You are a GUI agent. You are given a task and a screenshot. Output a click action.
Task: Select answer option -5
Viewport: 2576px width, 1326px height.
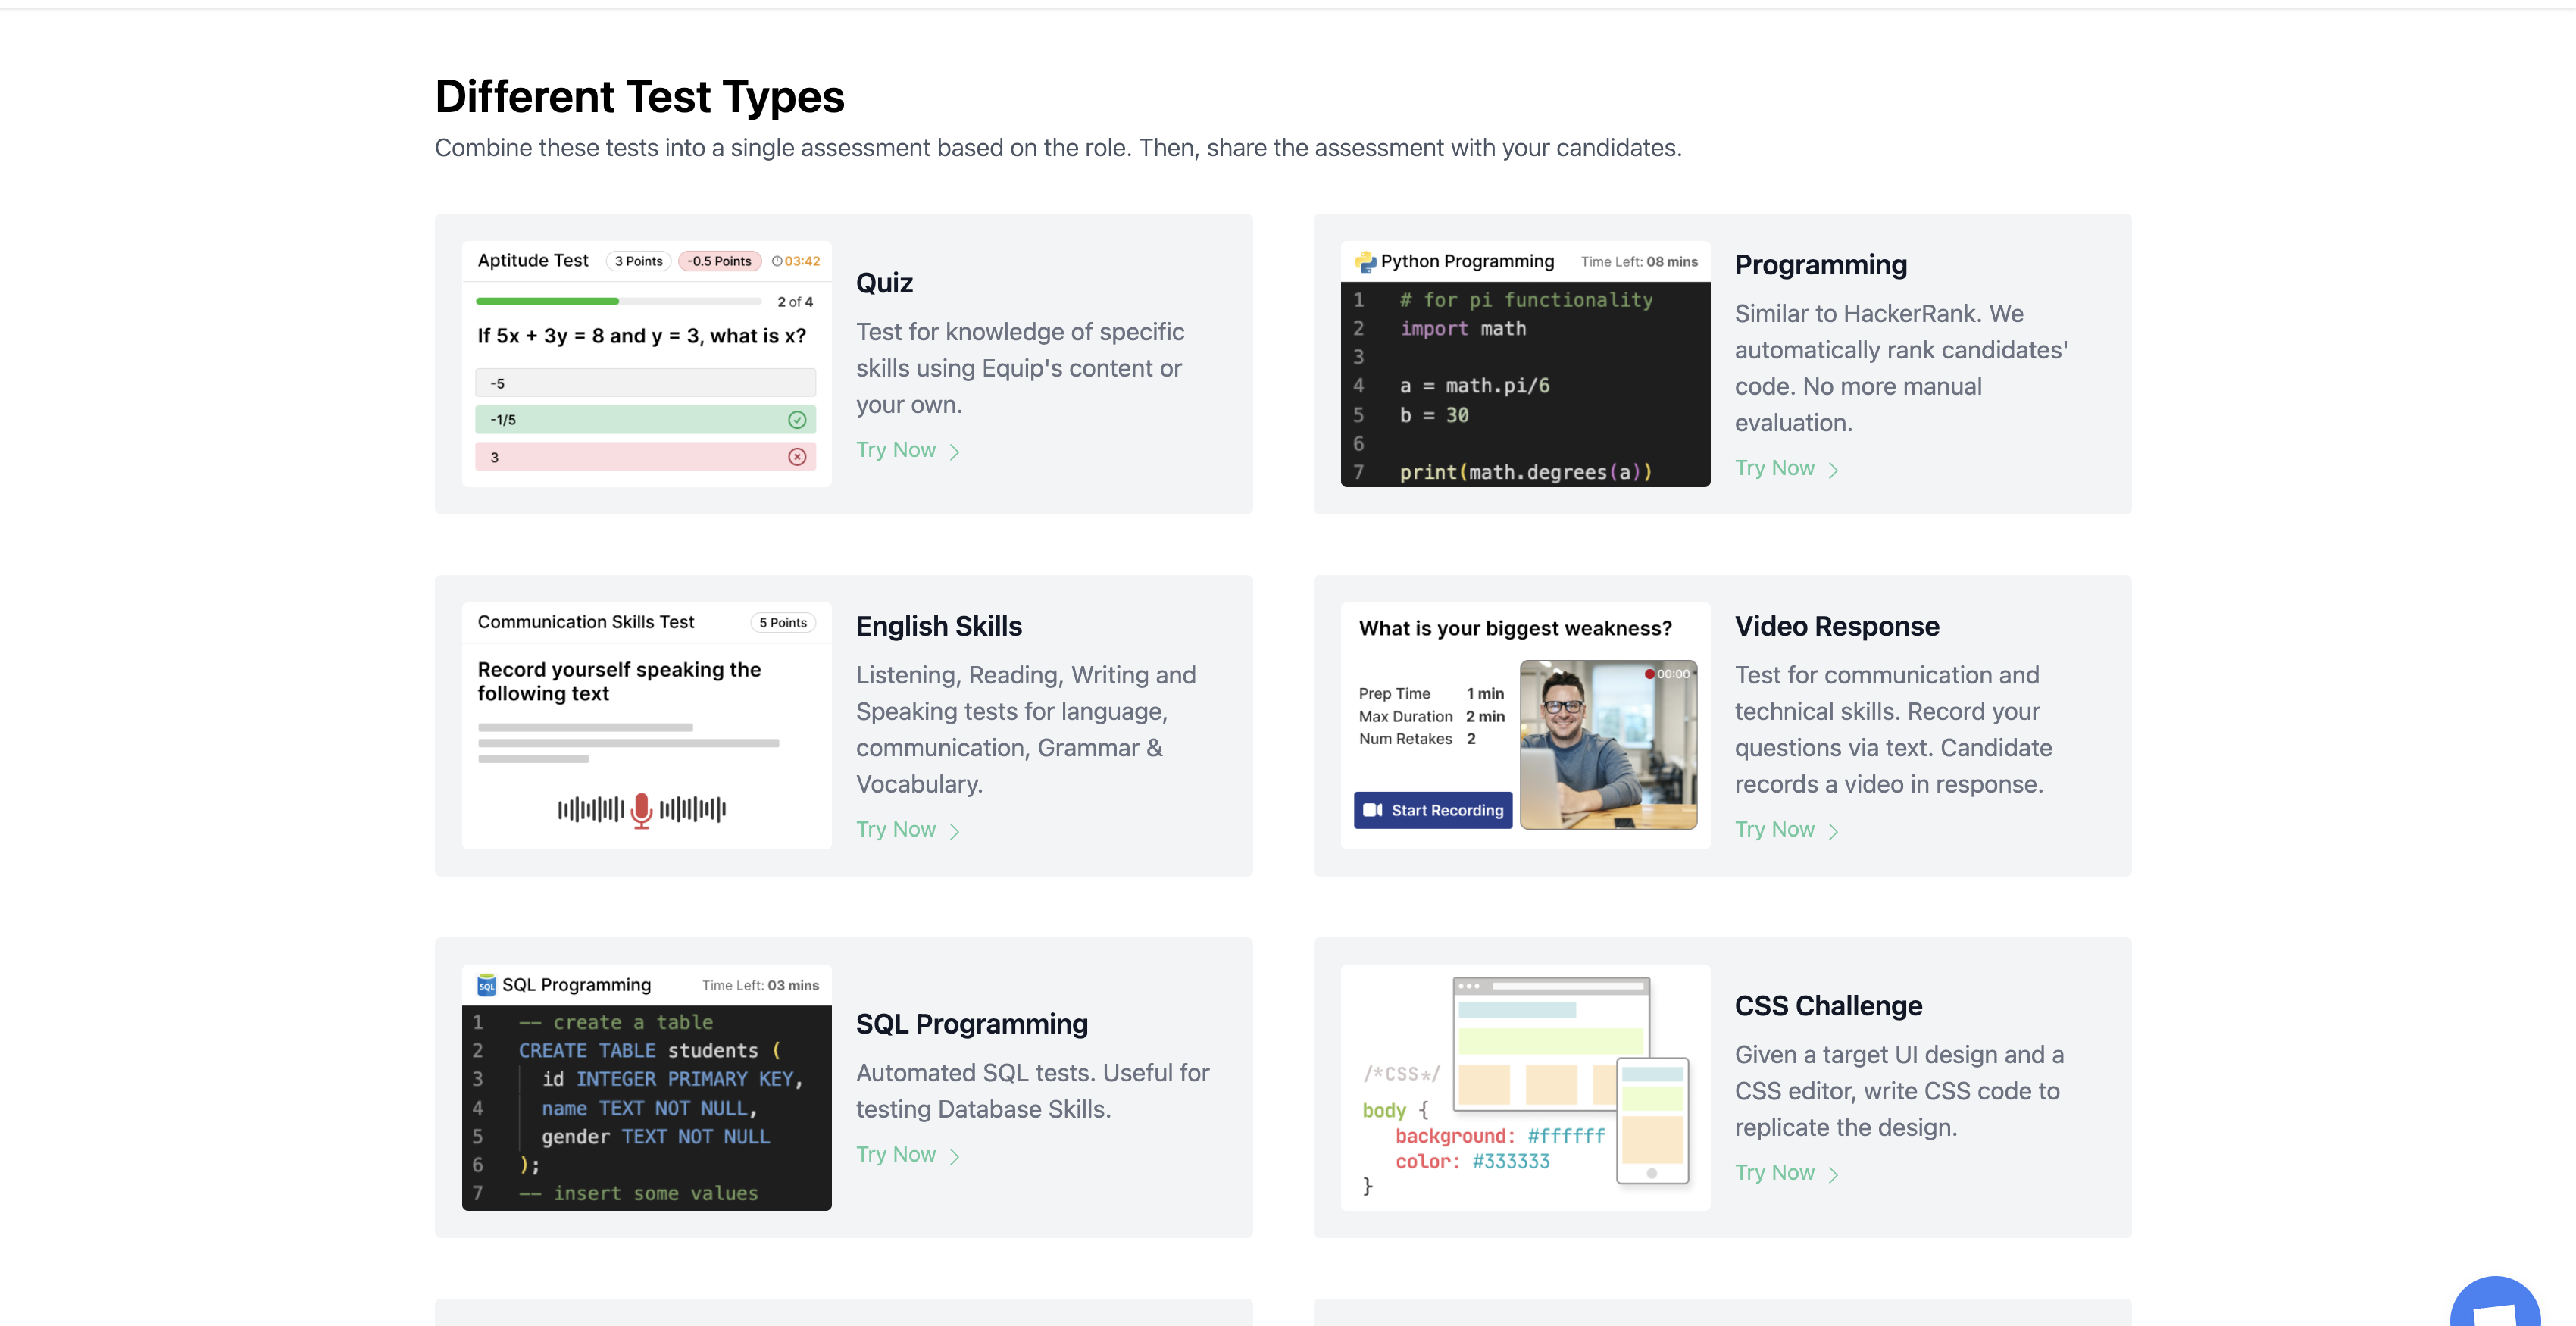[x=645, y=383]
